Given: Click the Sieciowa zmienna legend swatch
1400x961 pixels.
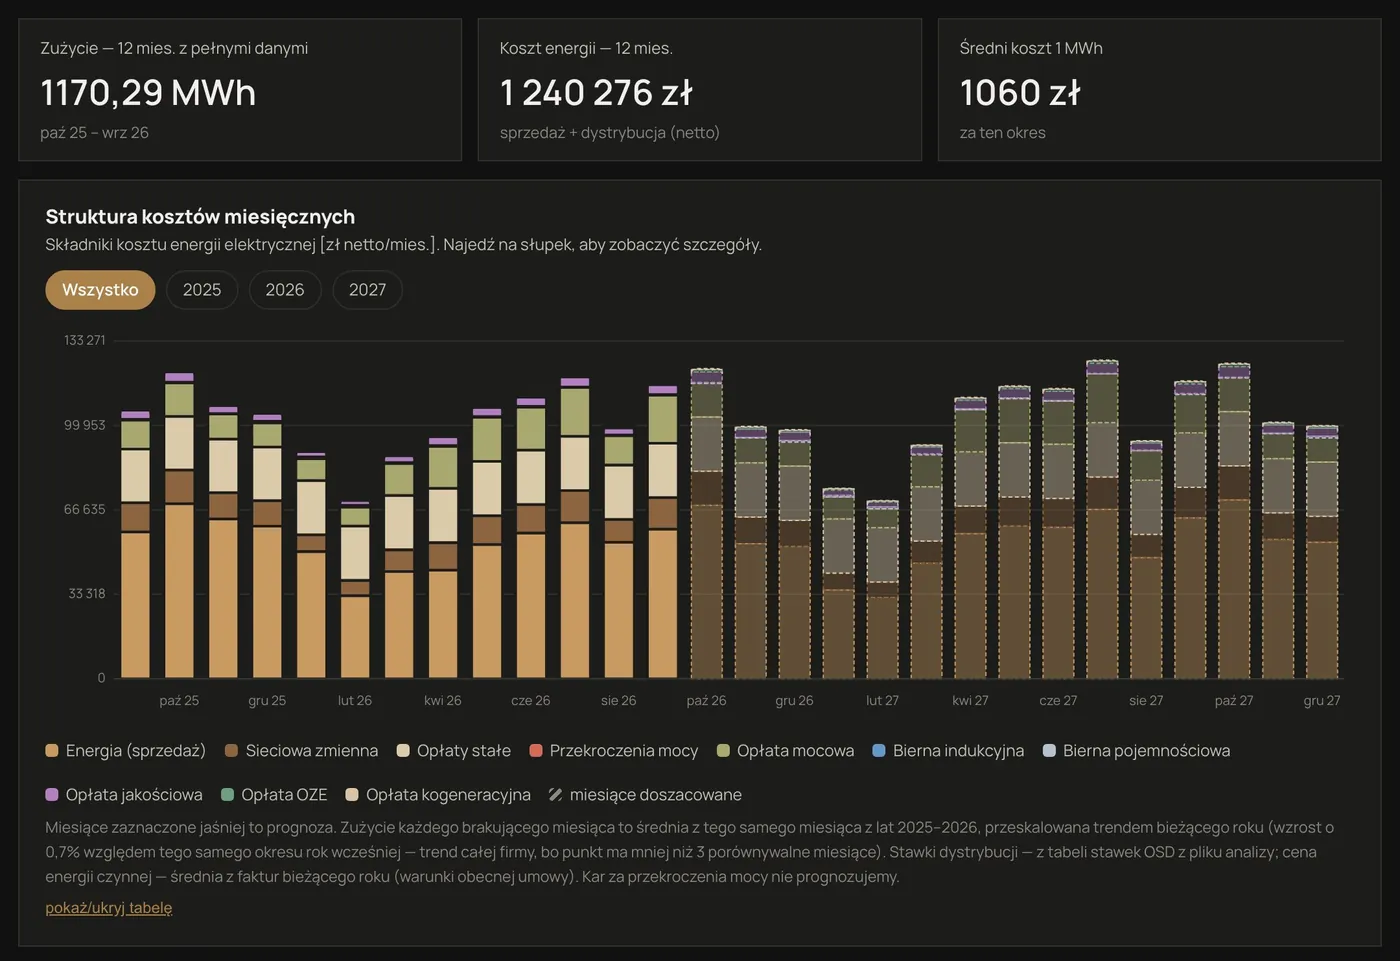Looking at the screenshot, I should 232,751.
